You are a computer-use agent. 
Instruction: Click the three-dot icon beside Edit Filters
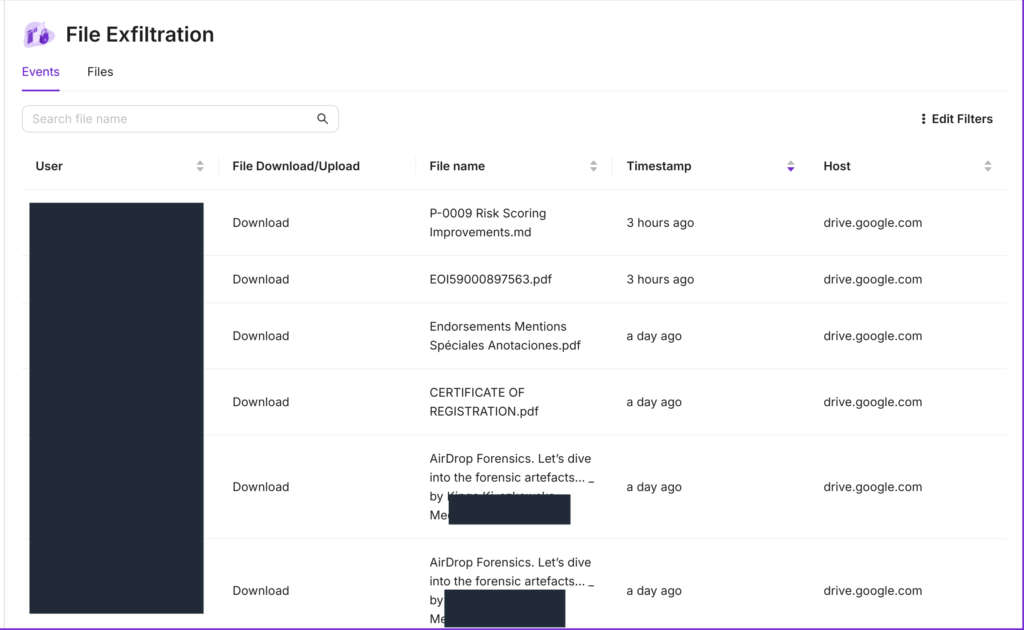tap(923, 119)
